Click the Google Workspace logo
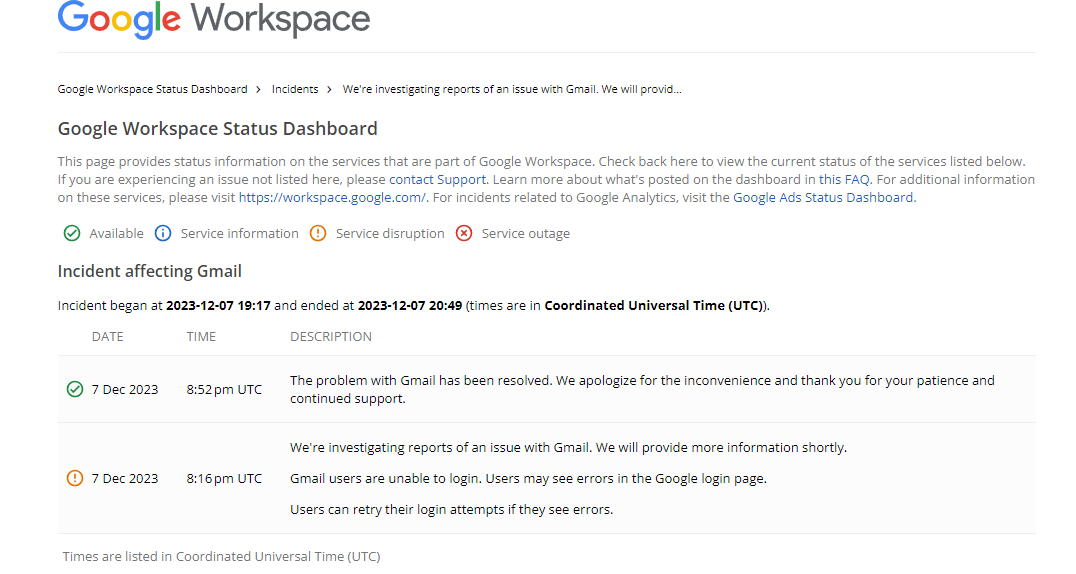This screenshot has height=574, width=1076. tap(213, 19)
